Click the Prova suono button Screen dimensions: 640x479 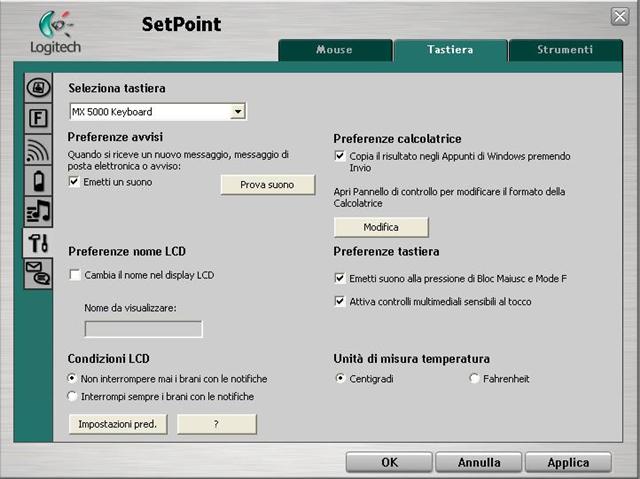[268, 185]
